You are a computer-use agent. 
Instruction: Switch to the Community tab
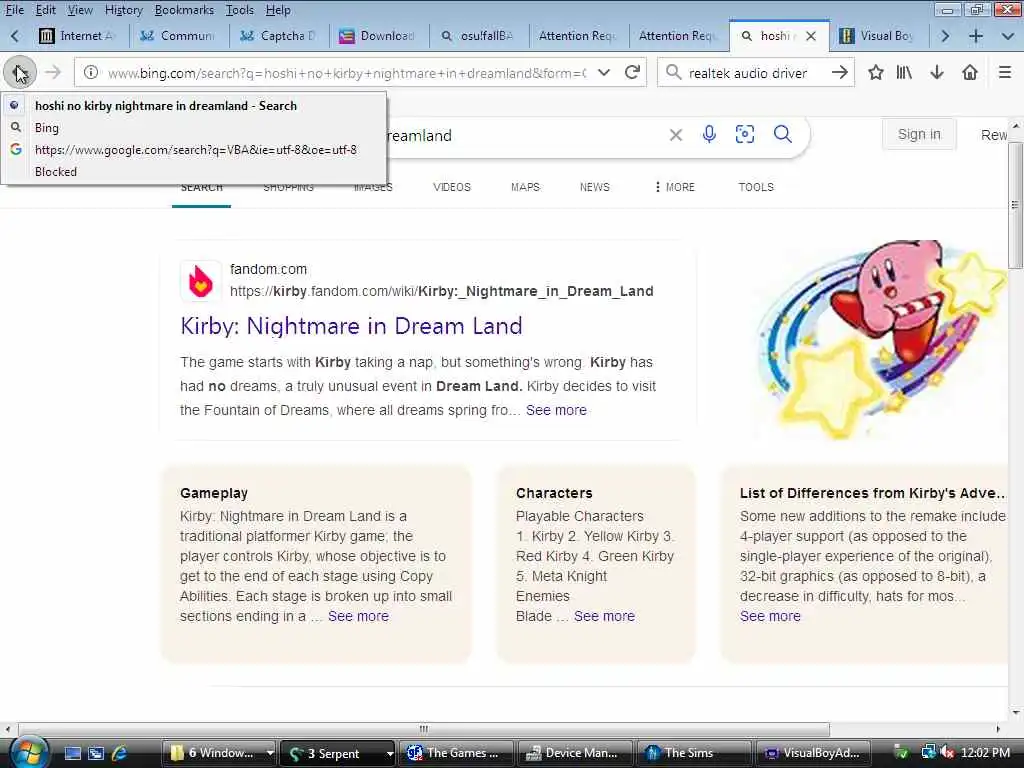(x=179, y=36)
